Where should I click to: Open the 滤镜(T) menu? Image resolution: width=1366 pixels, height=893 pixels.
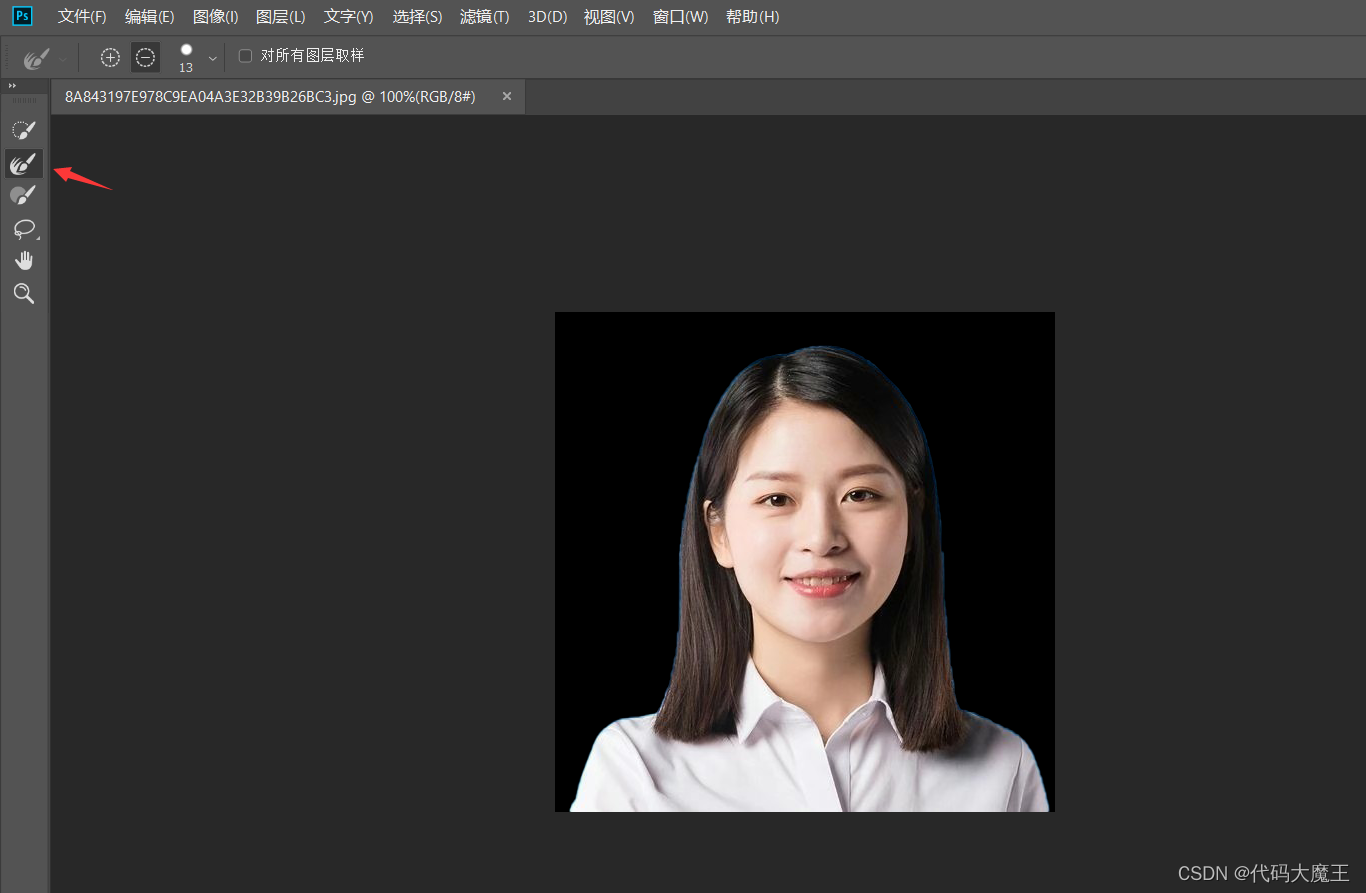pos(484,17)
